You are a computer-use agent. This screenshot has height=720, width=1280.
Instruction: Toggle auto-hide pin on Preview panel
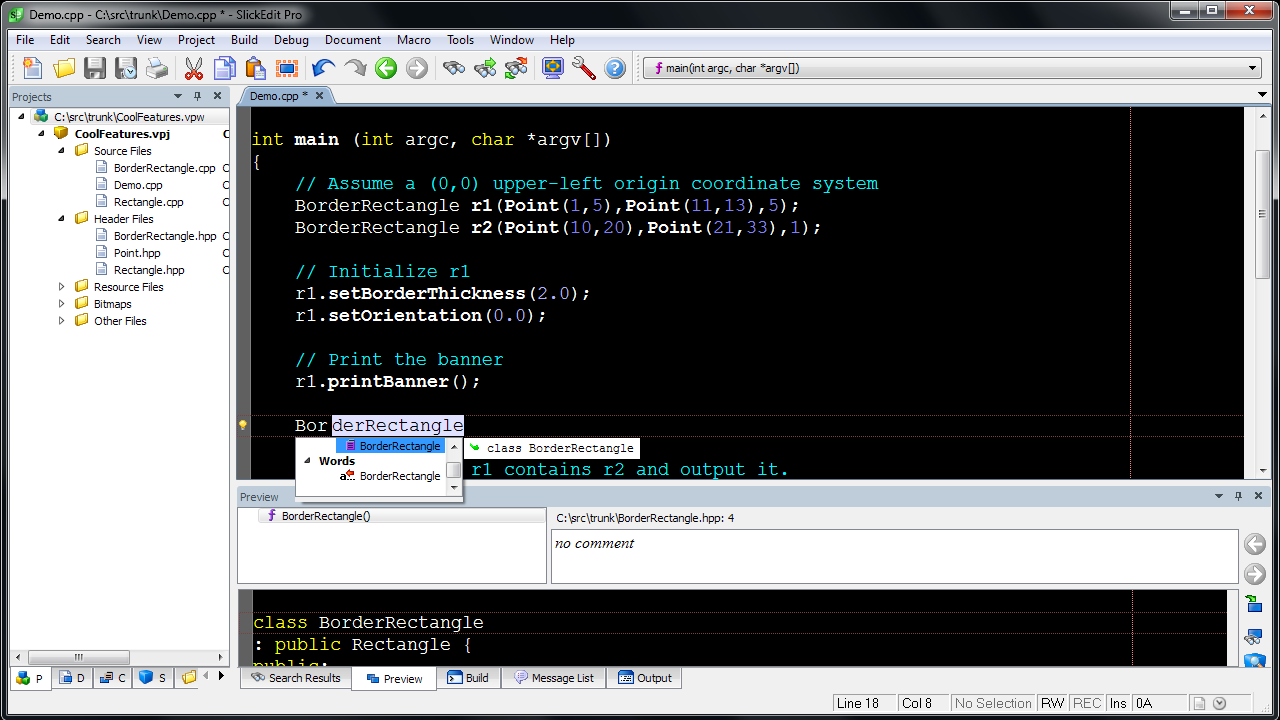click(1238, 496)
